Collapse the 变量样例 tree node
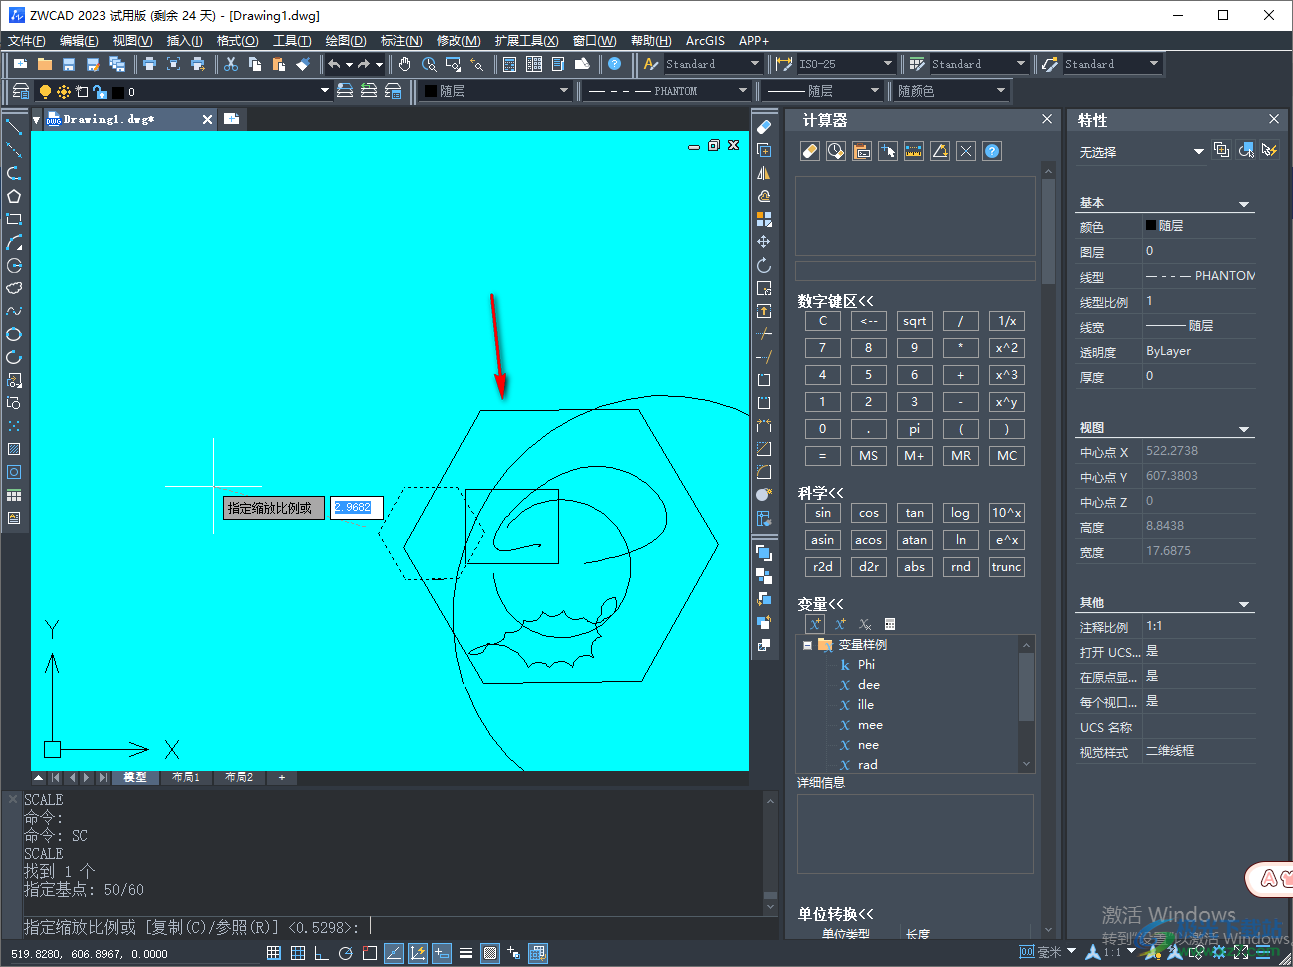 click(x=807, y=645)
